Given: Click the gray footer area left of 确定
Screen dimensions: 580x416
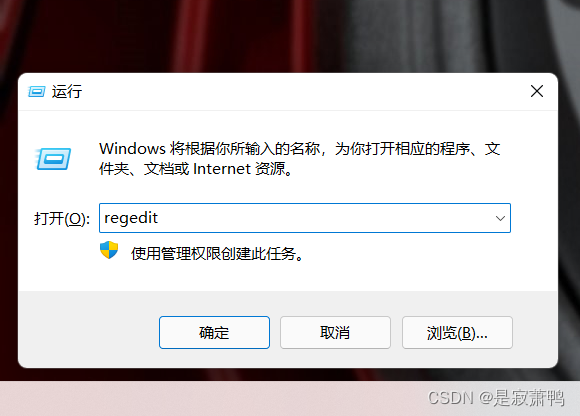Looking at the screenshot, I should (x=89, y=329).
